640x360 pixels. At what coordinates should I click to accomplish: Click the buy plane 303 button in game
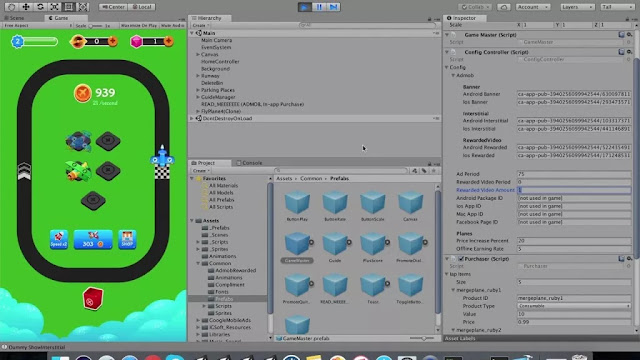[x=93, y=239]
